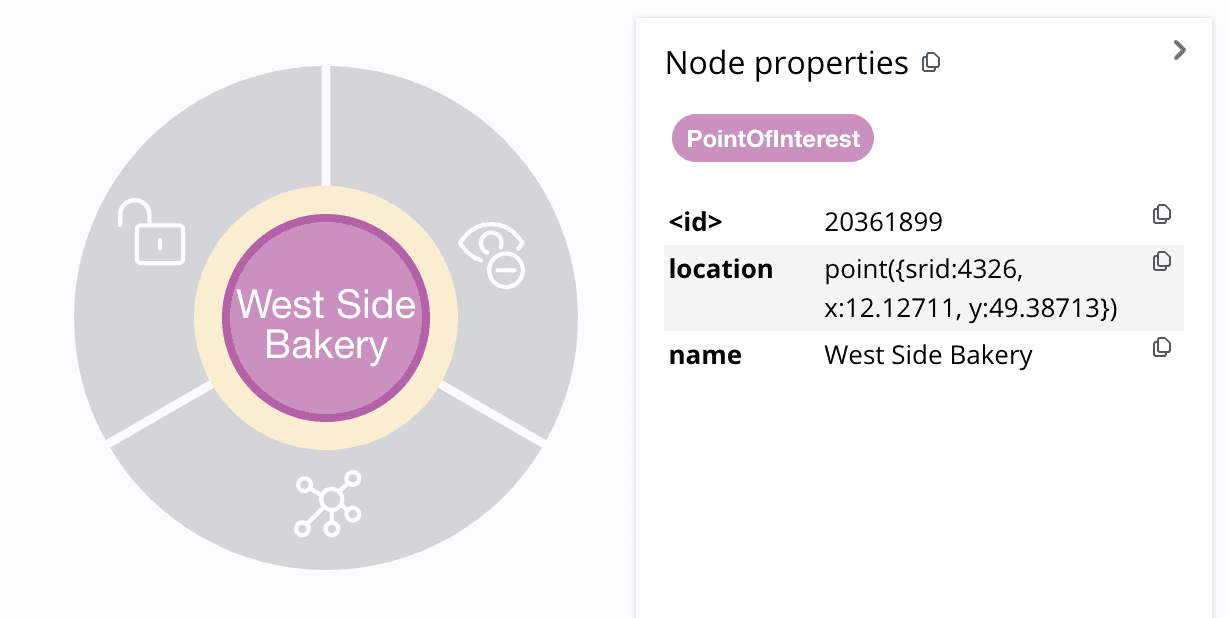Click the location property key
Viewport: 1230px width, 618px height.
point(720,269)
